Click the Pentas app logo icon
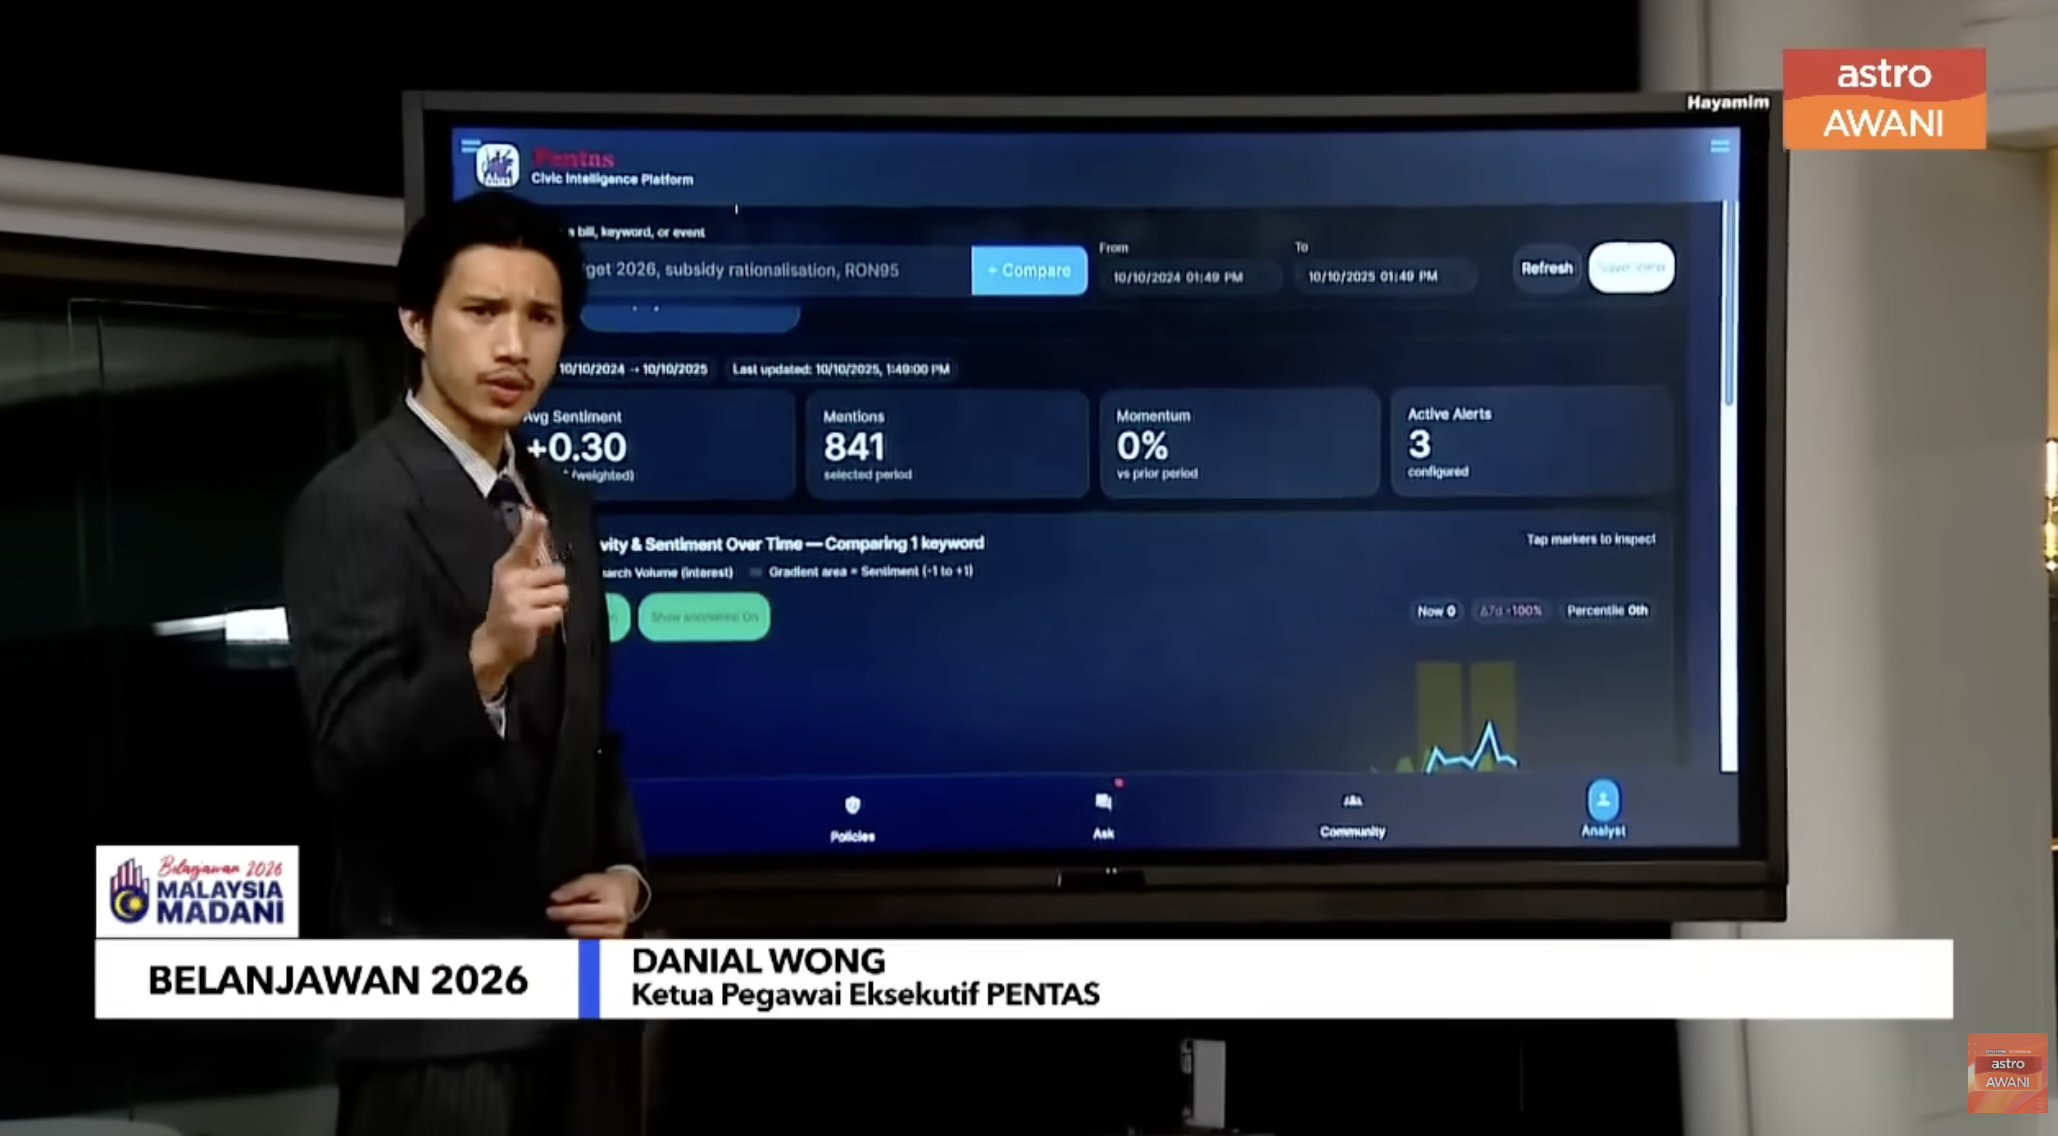Viewport: 2058px width, 1136px height. pos(498,165)
